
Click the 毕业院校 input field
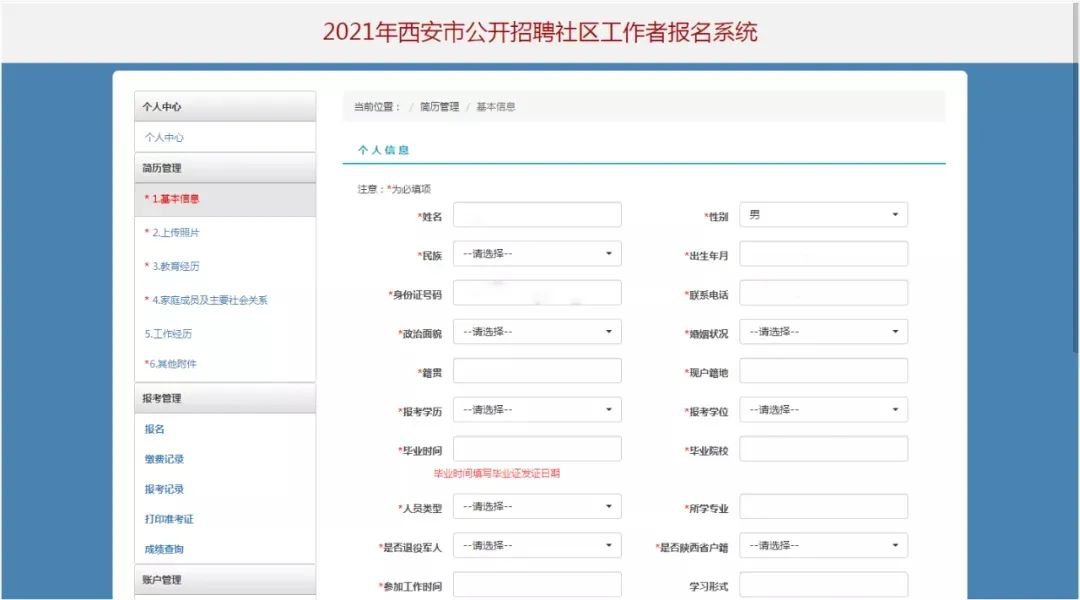coord(823,449)
